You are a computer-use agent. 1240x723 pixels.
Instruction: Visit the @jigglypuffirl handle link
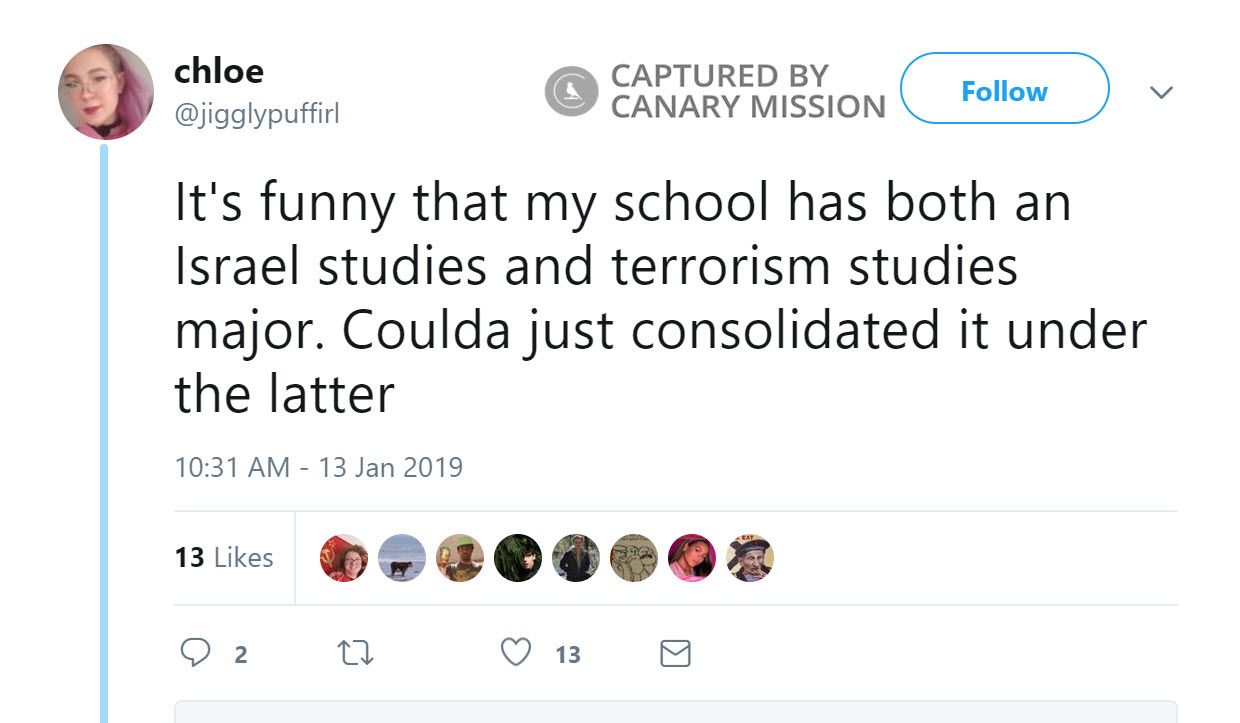click(257, 115)
